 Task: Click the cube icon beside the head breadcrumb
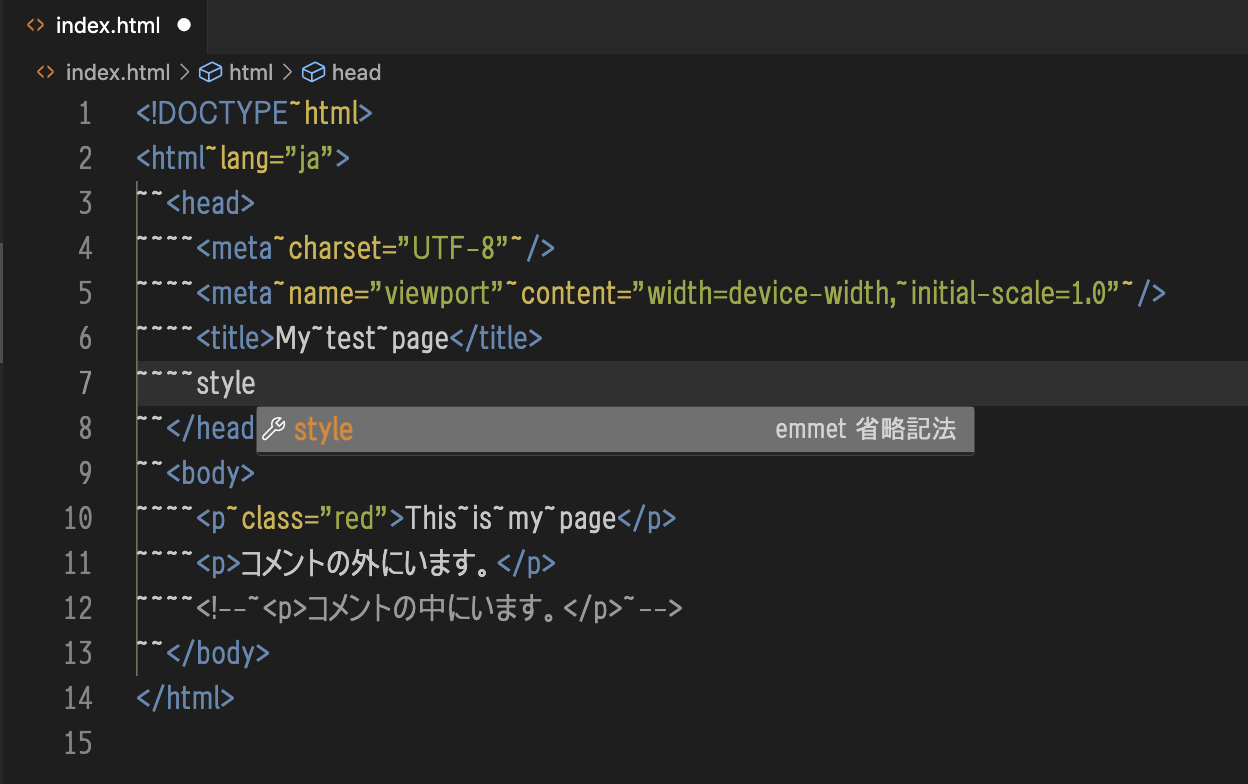point(314,72)
